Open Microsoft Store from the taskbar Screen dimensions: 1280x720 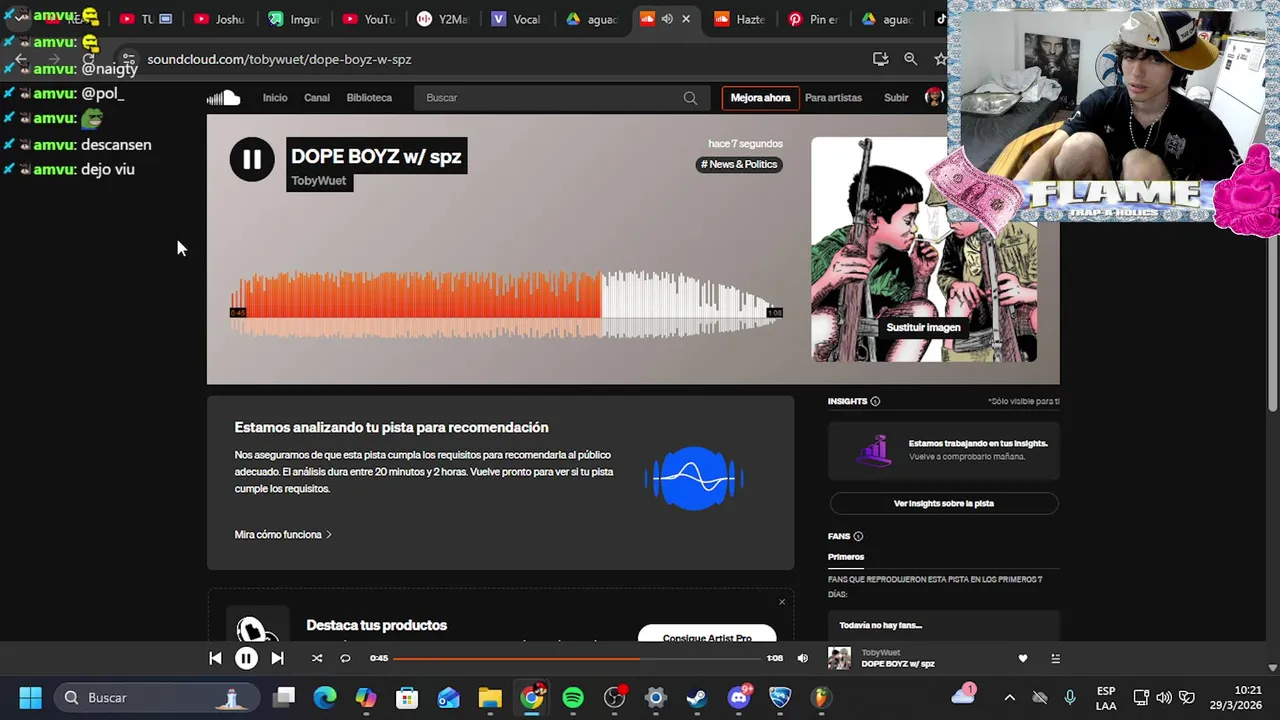coord(407,697)
